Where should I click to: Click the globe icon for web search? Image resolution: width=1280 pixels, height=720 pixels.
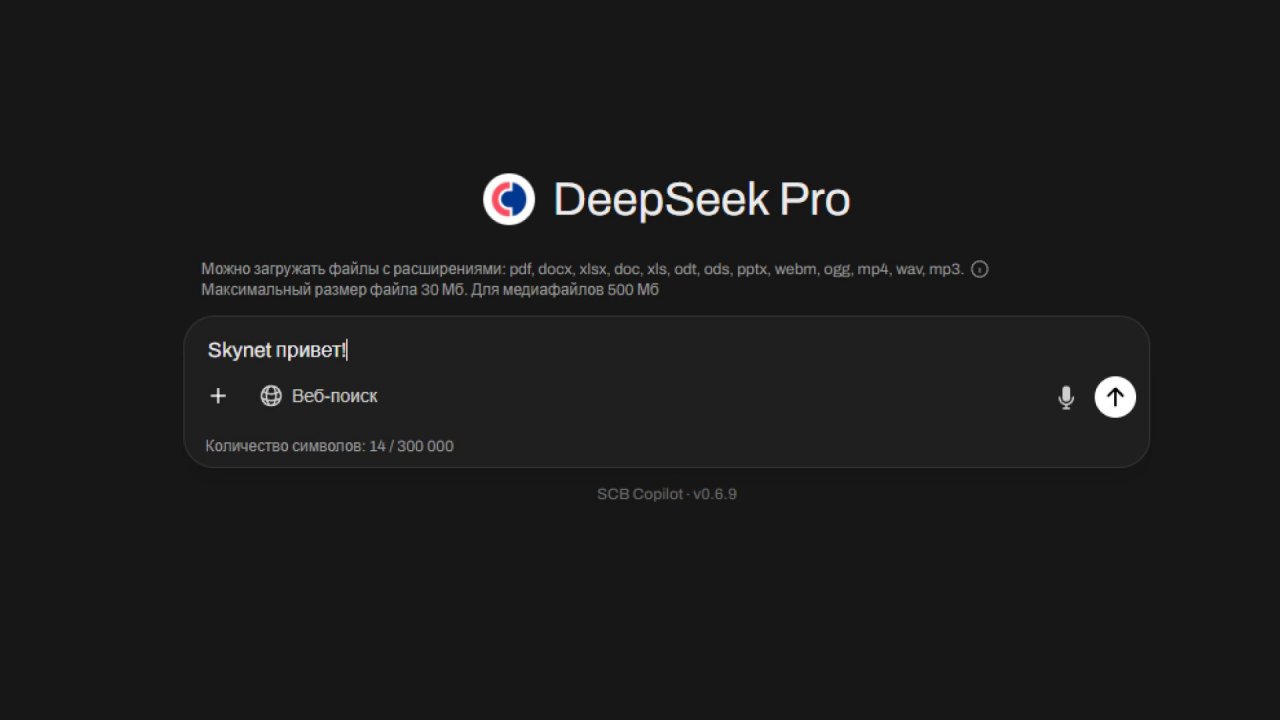click(271, 396)
